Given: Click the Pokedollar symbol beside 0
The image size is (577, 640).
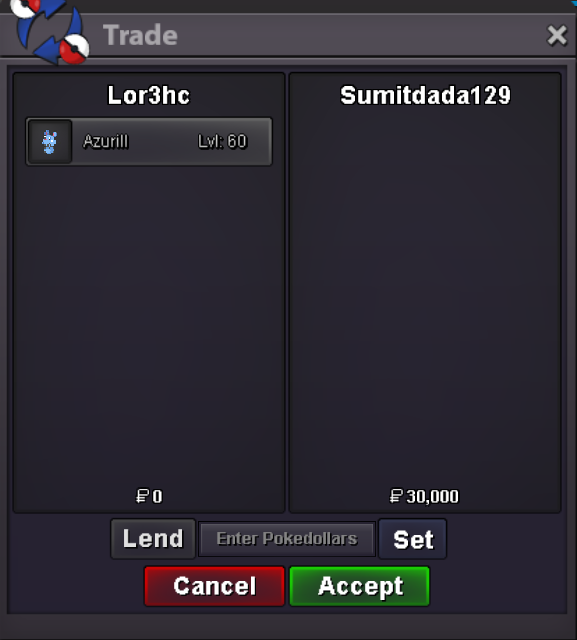Looking at the screenshot, I should 142,496.
